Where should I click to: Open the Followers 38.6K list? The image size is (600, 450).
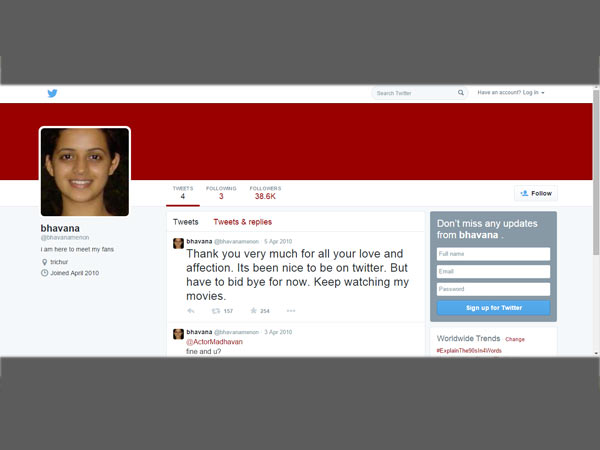(265, 192)
